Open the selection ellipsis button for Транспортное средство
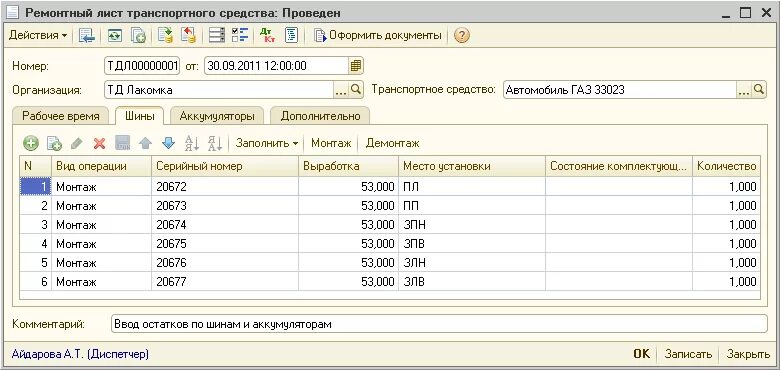 coord(743,90)
